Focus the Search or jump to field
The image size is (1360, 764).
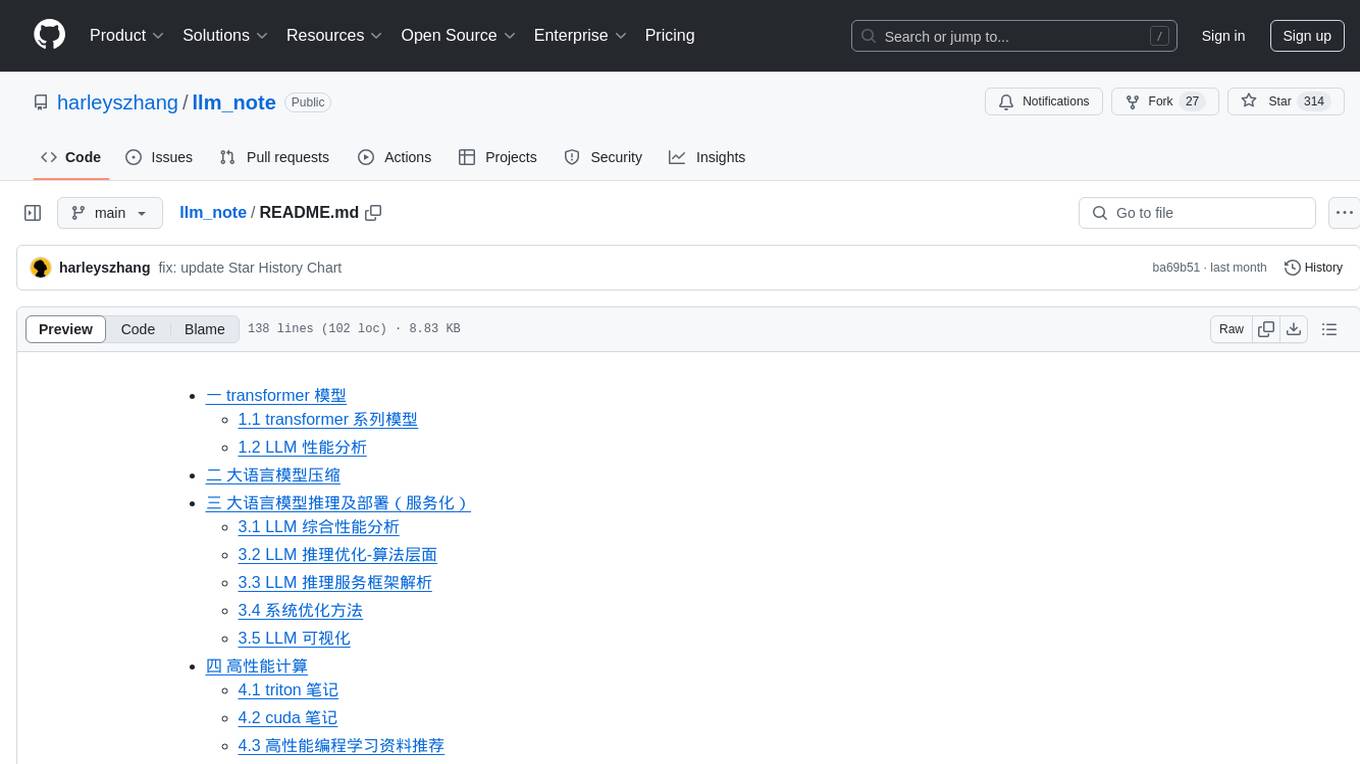click(1014, 36)
